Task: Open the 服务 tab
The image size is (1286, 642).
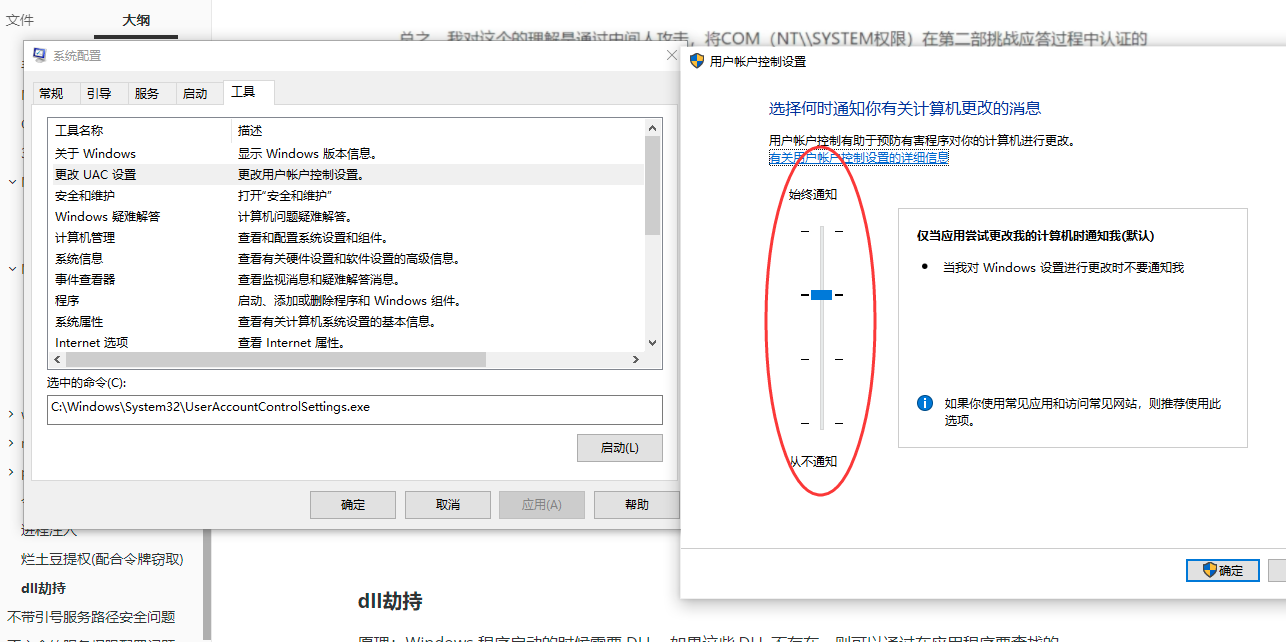Action: coord(147,93)
